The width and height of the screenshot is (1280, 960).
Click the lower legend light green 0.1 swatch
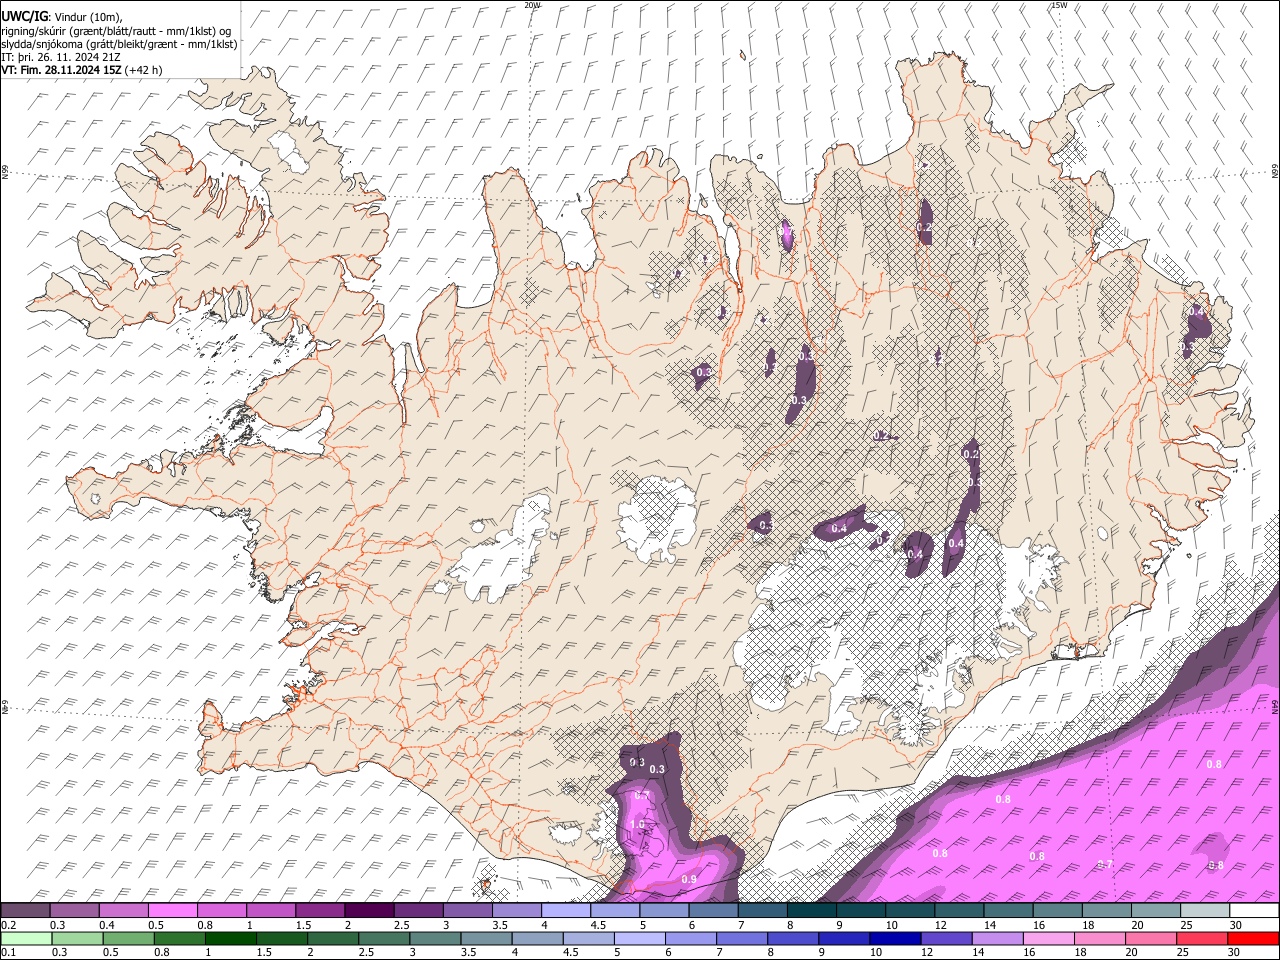click(x=26, y=938)
